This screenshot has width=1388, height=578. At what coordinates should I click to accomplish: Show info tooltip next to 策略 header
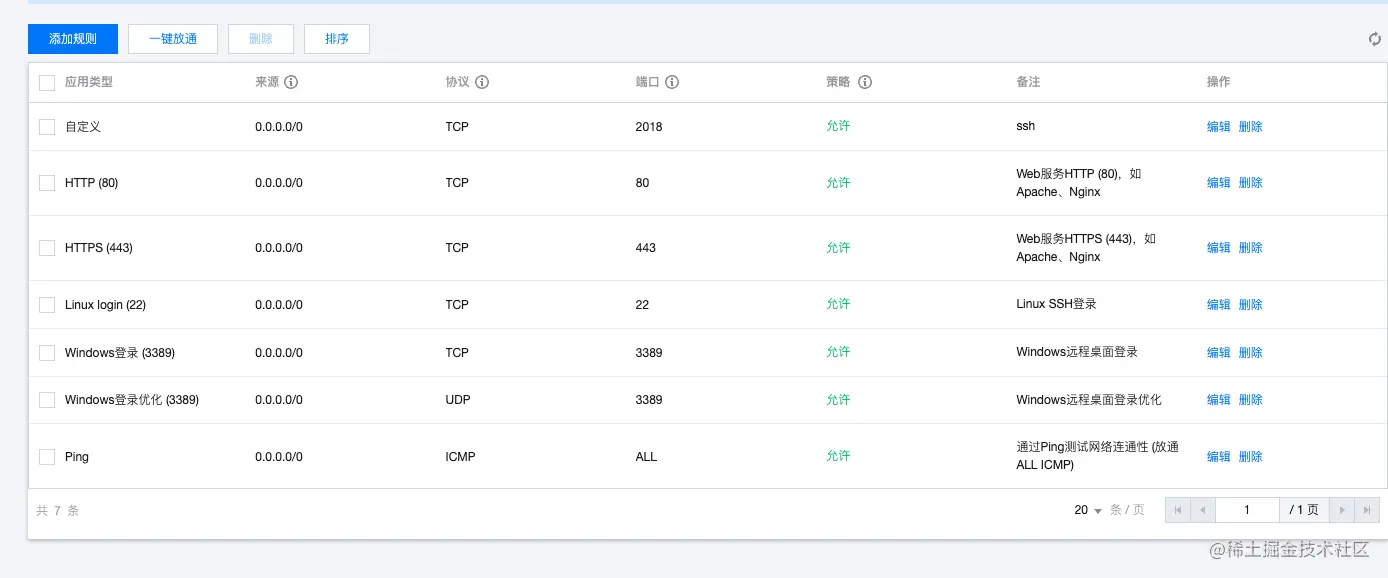[x=865, y=82]
